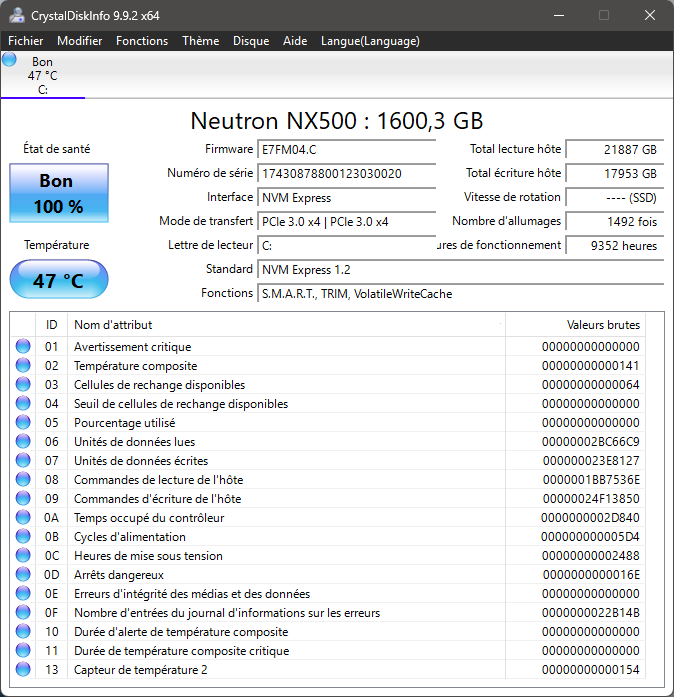Click the Lettre de lecteur field
This screenshot has width=674, height=697.
pos(347,245)
